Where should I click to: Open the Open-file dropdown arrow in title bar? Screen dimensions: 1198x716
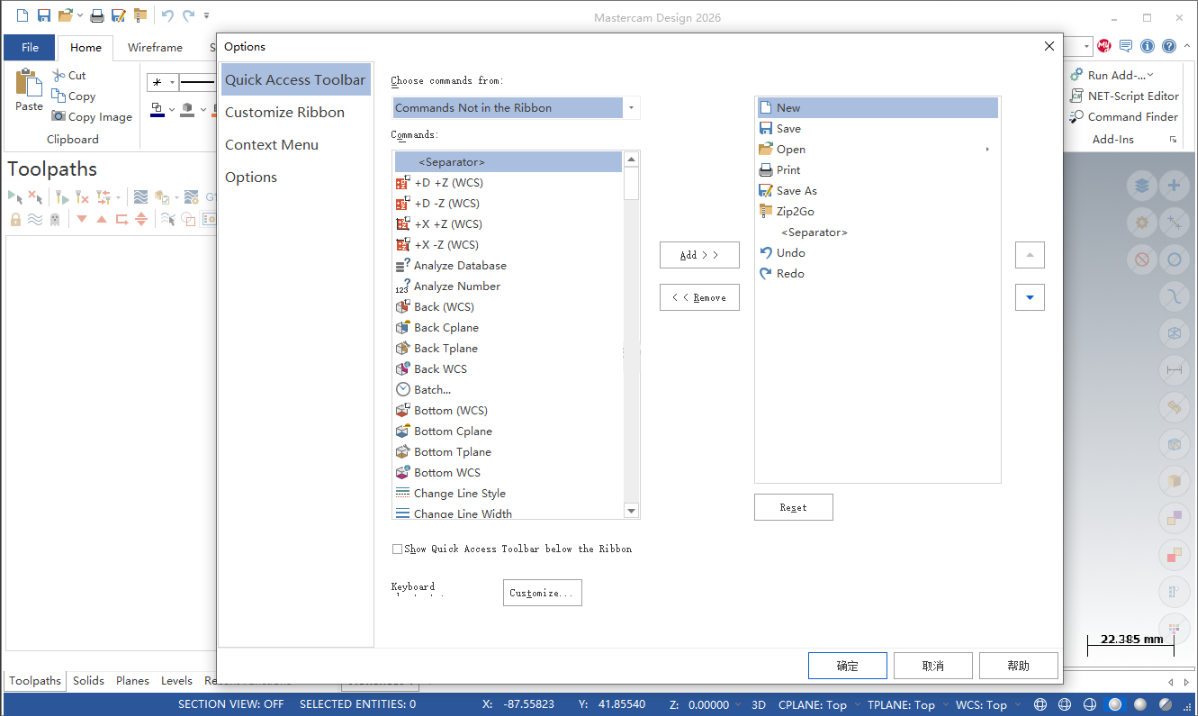pyautogui.click(x=79, y=15)
